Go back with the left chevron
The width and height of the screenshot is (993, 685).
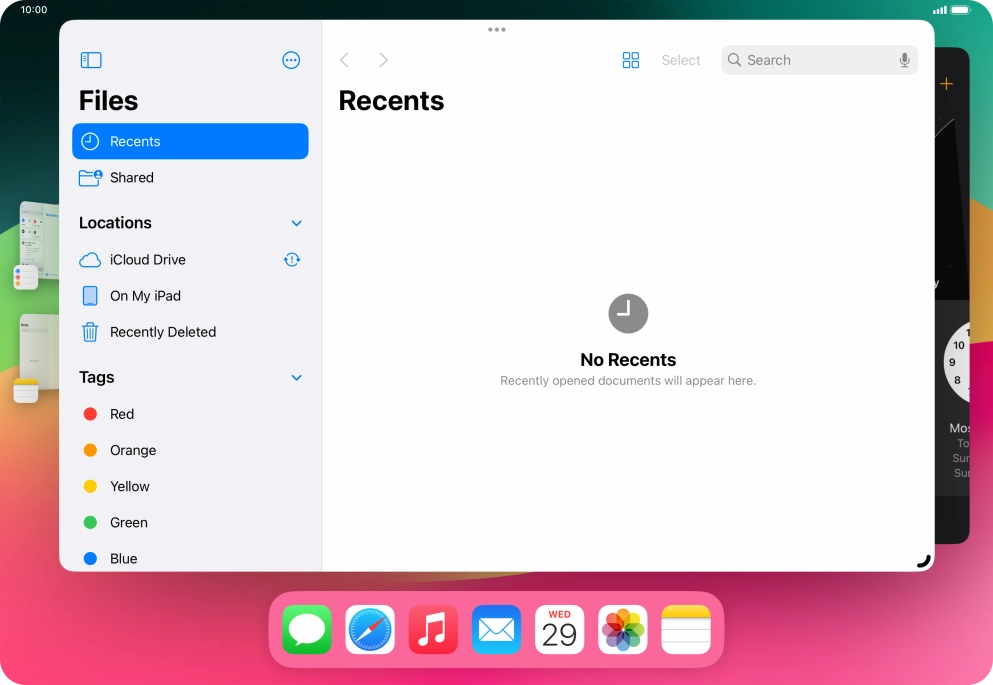(345, 60)
